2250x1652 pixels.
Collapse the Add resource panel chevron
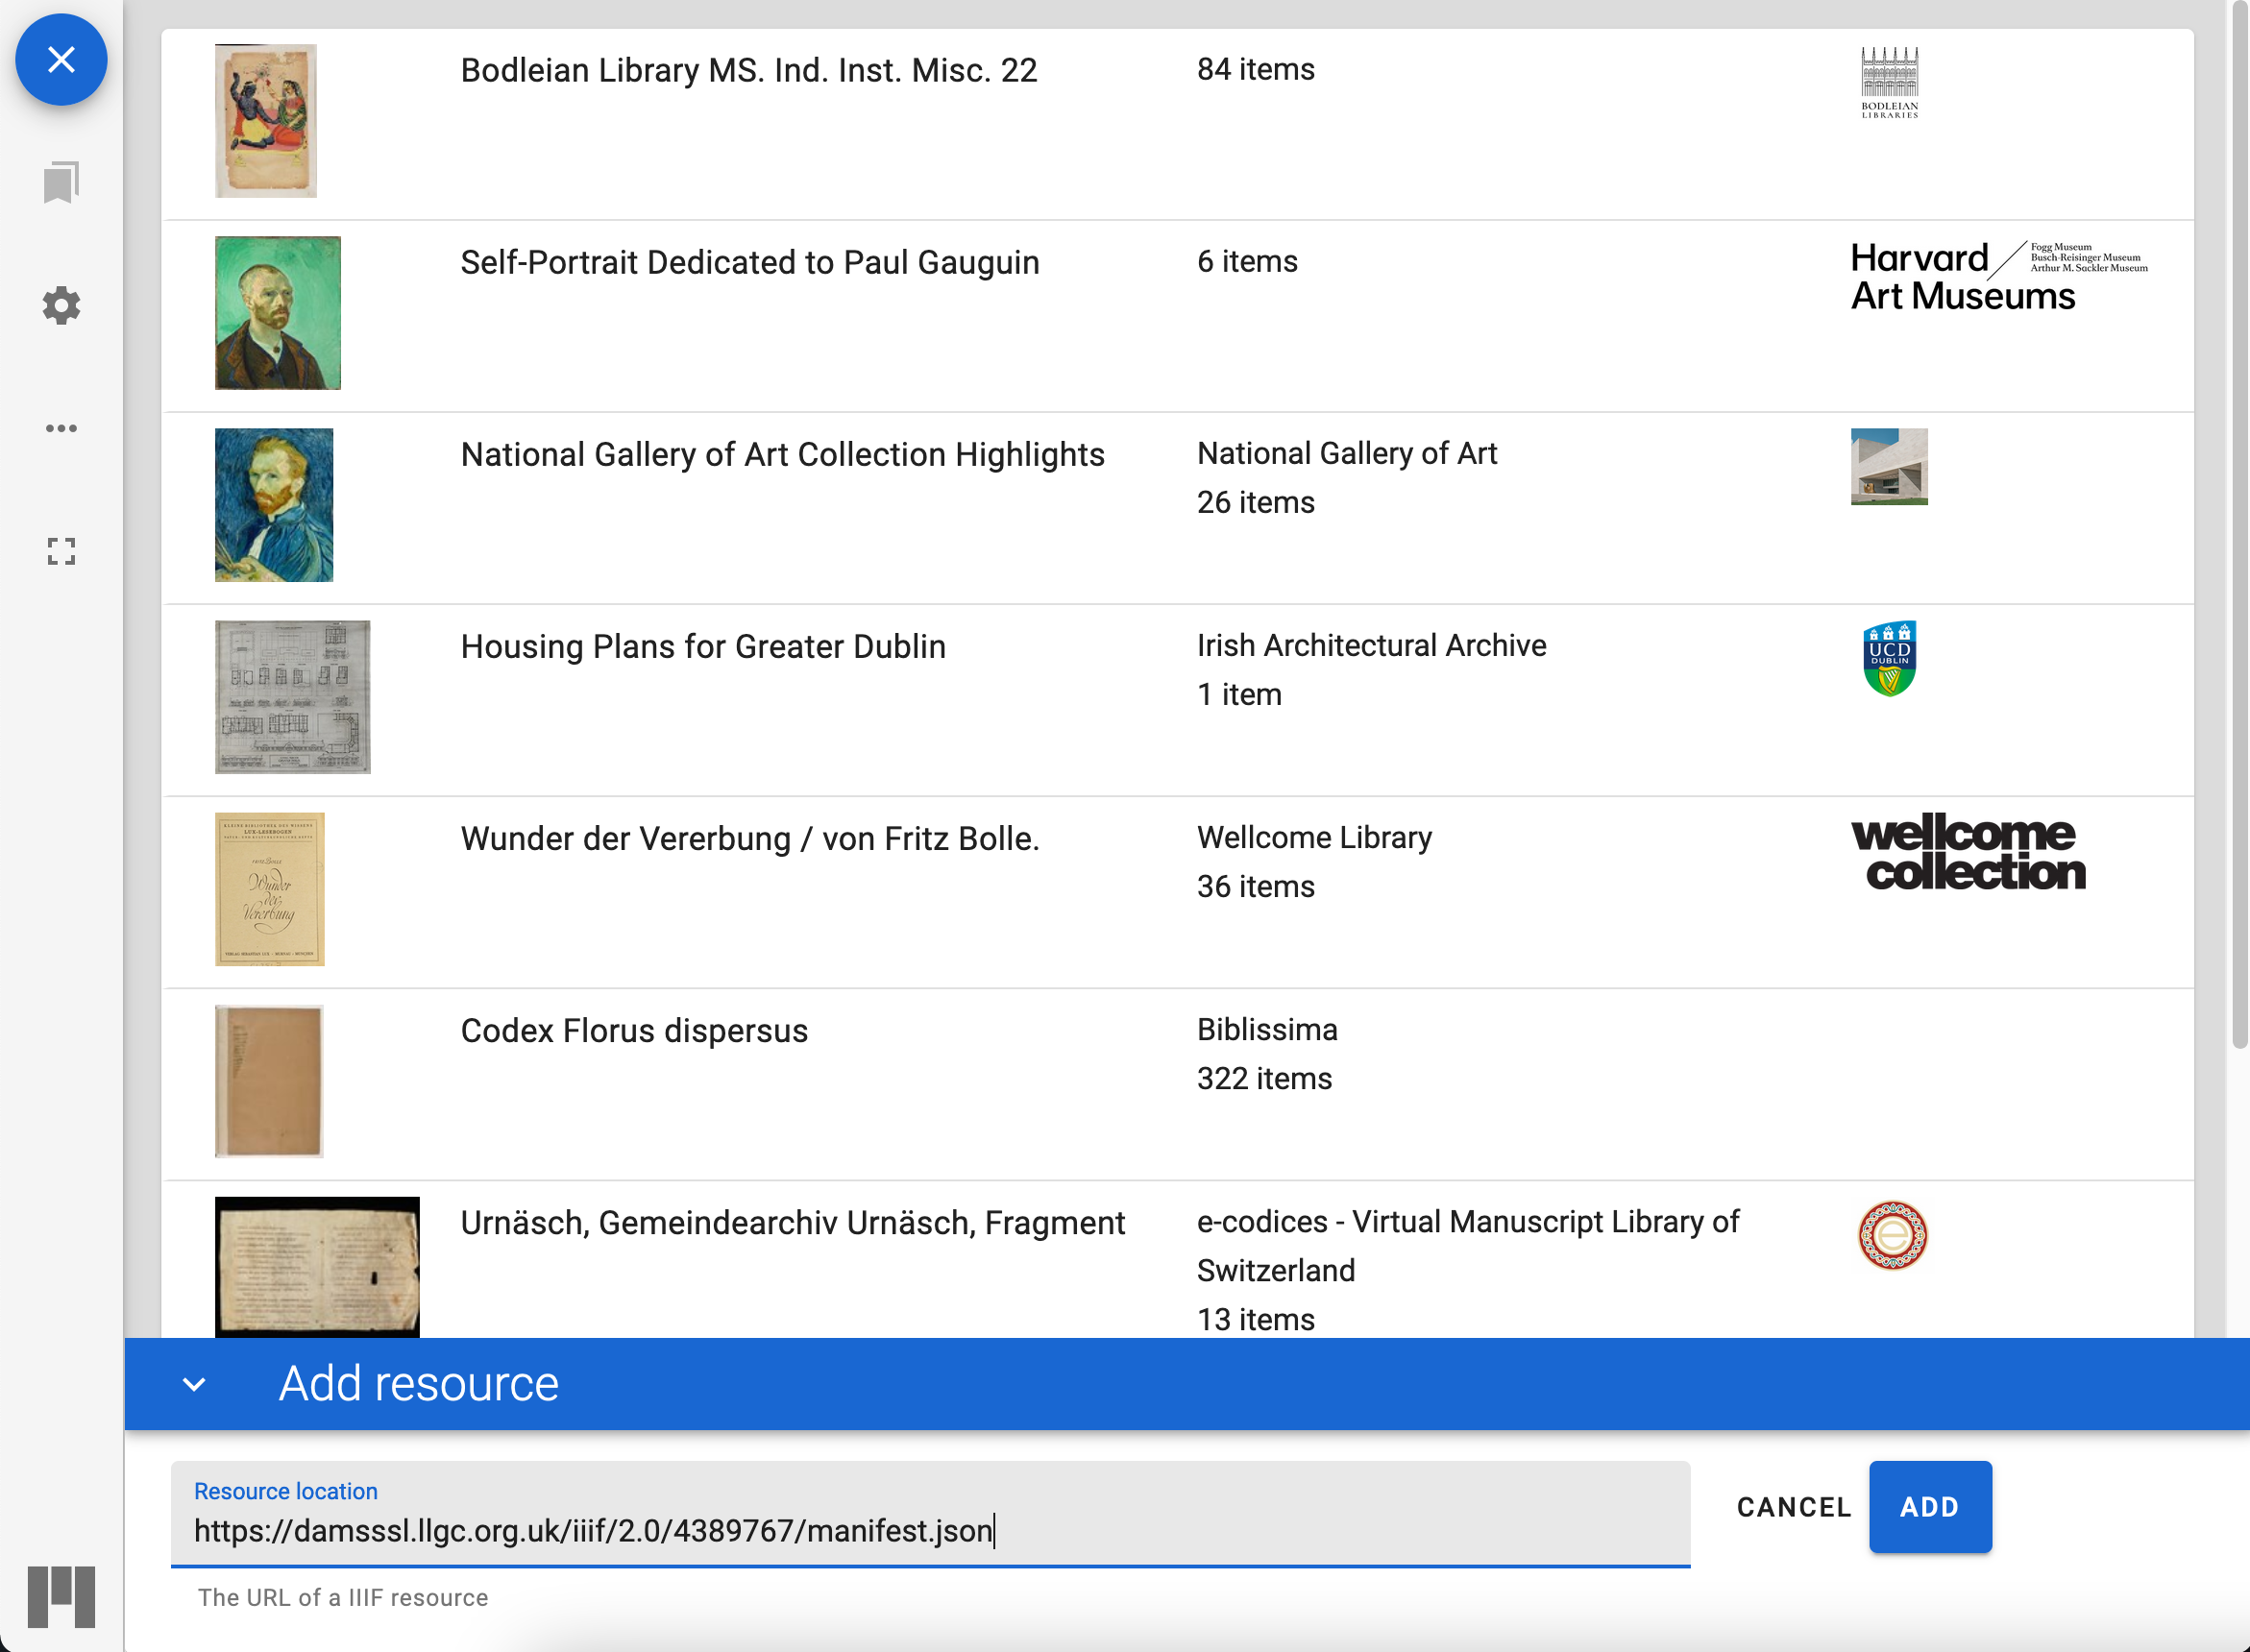click(x=196, y=1385)
